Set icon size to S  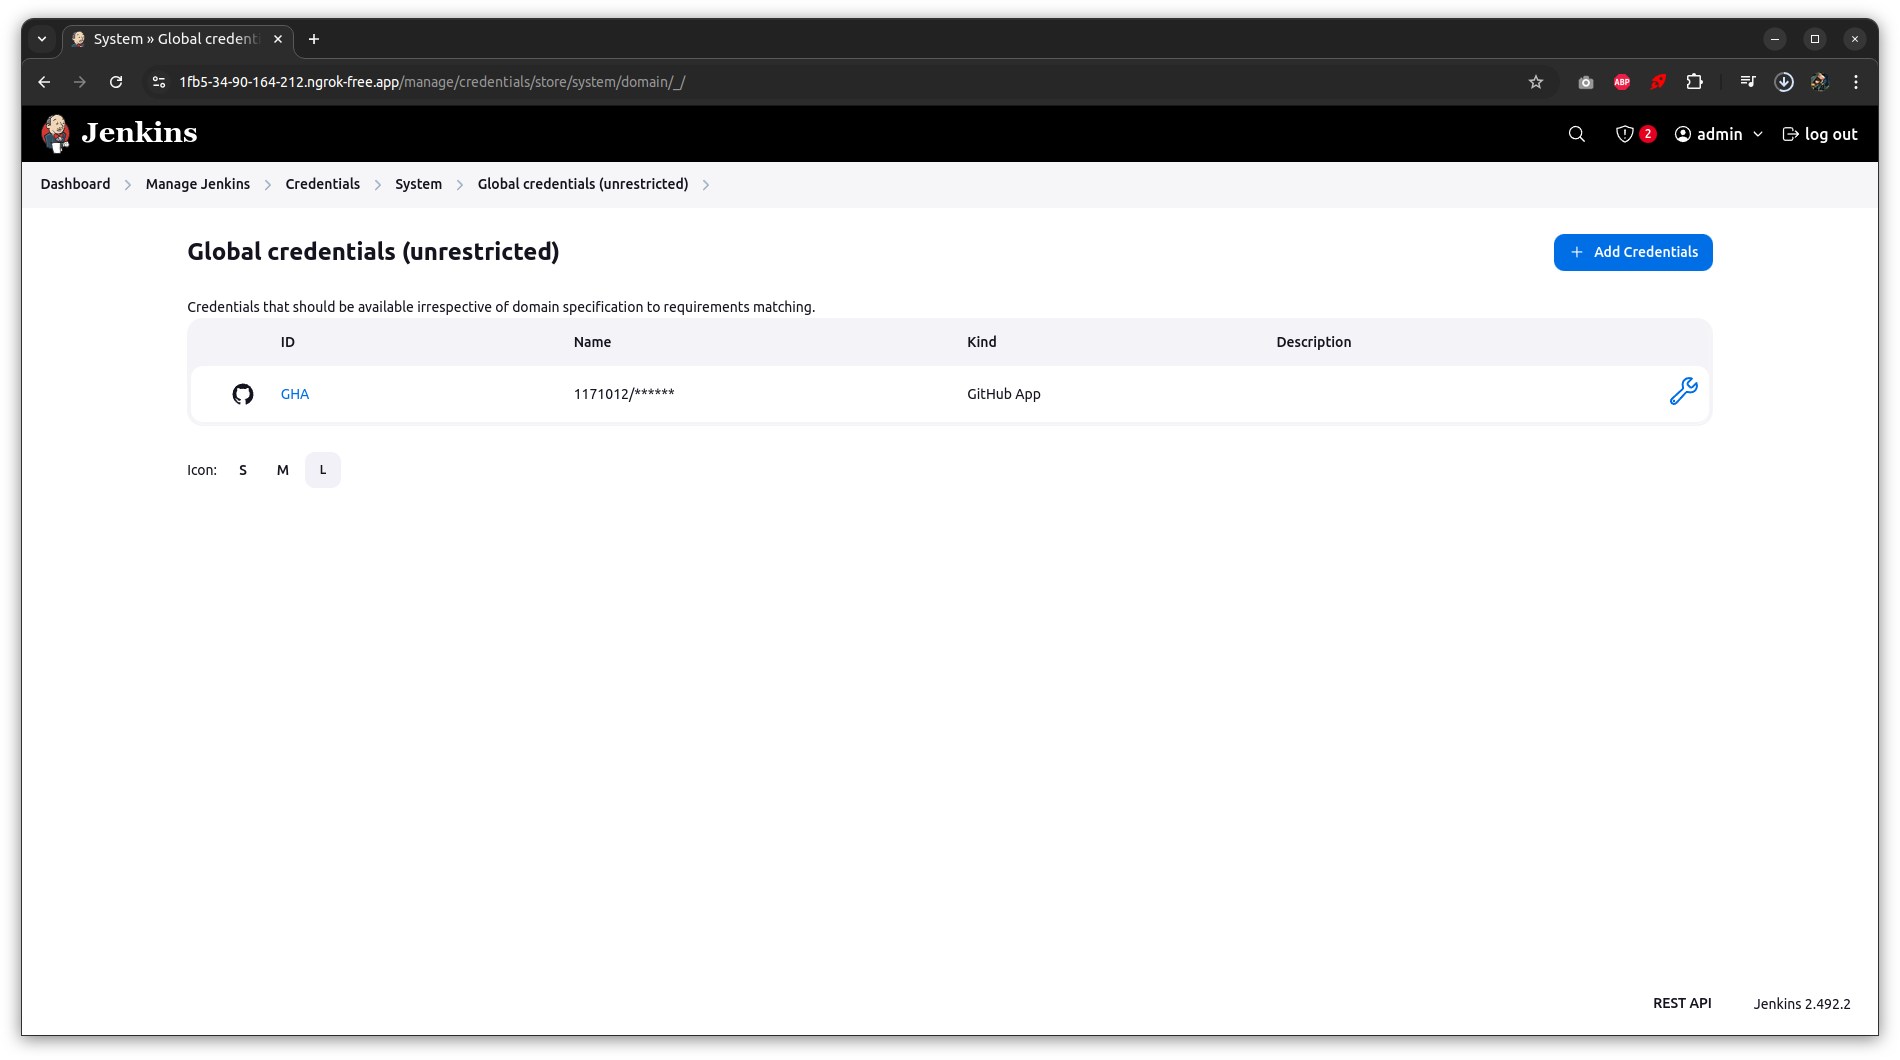[x=243, y=470]
